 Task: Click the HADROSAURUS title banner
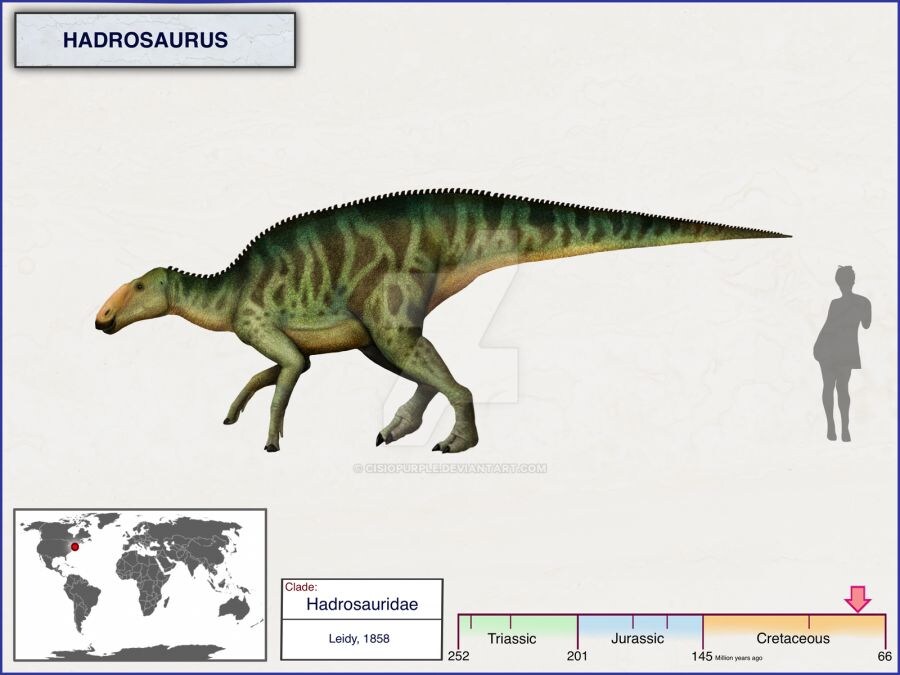154,40
